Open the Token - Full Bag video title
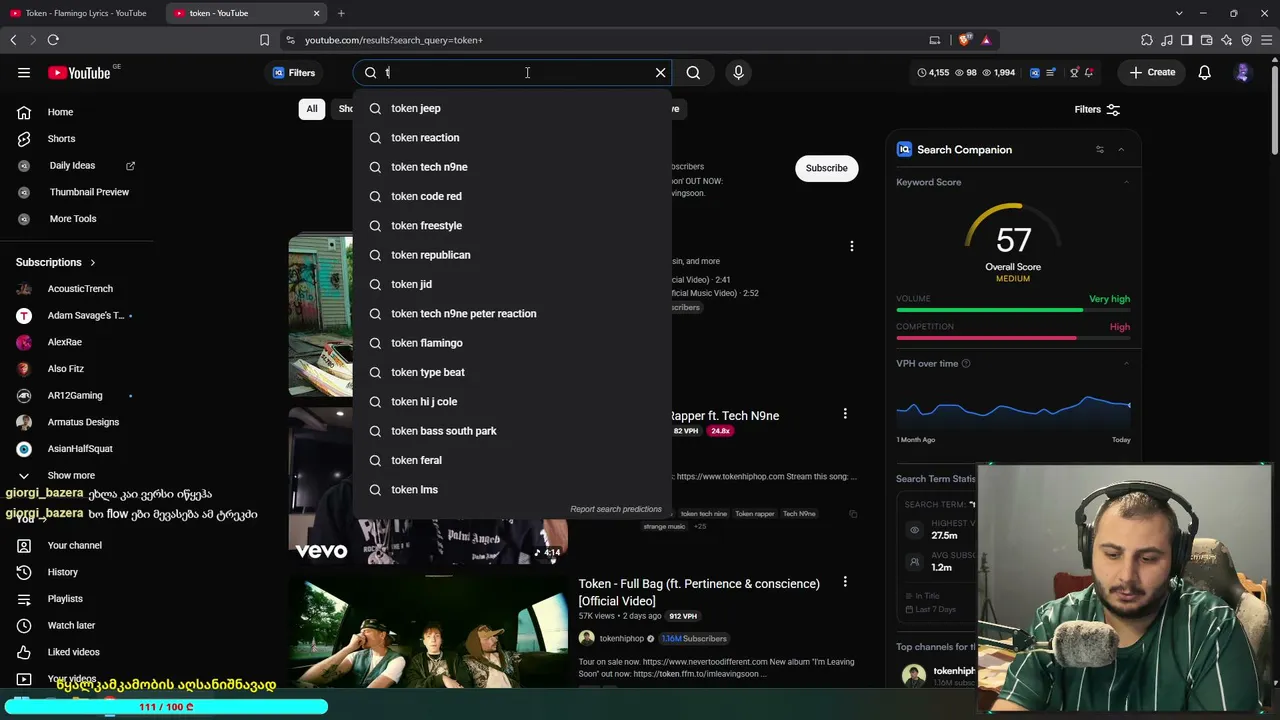The width and height of the screenshot is (1280, 720). (699, 592)
